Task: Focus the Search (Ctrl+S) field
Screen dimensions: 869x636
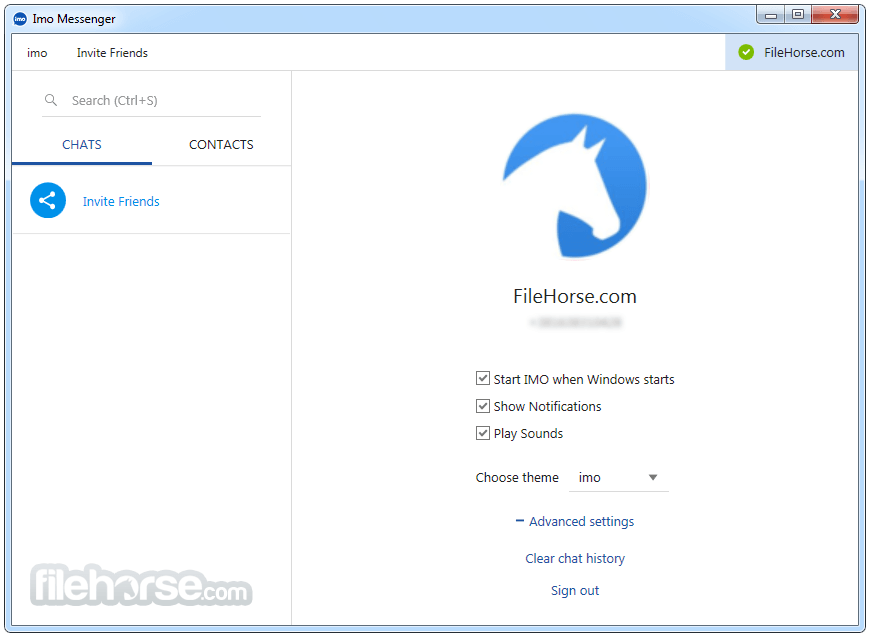Action: click(x=151, y=100)
